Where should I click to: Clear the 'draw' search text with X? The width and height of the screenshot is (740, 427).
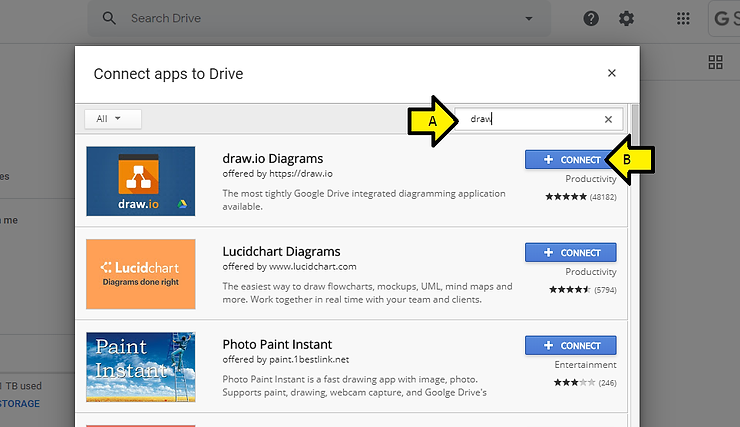[608, 119]
